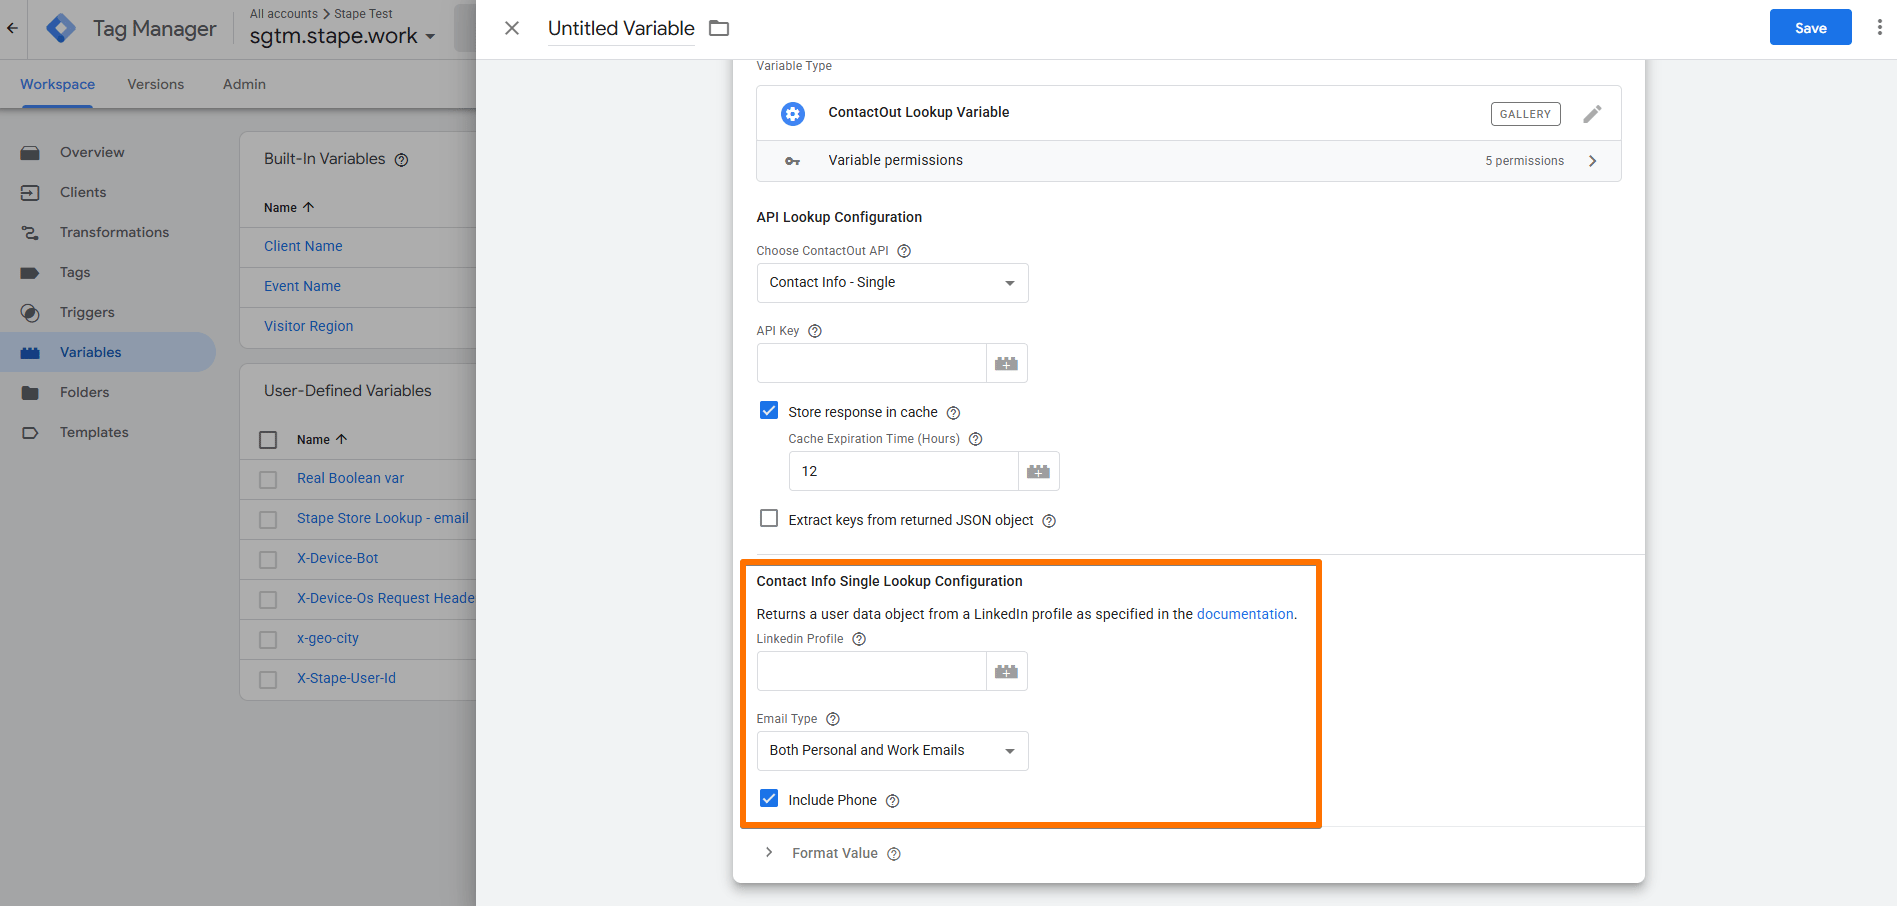This screenshot has height=906, width=1897.
Task: Insert variable into the Linkedin Profile field
Action: click(x=1007, y=671)
